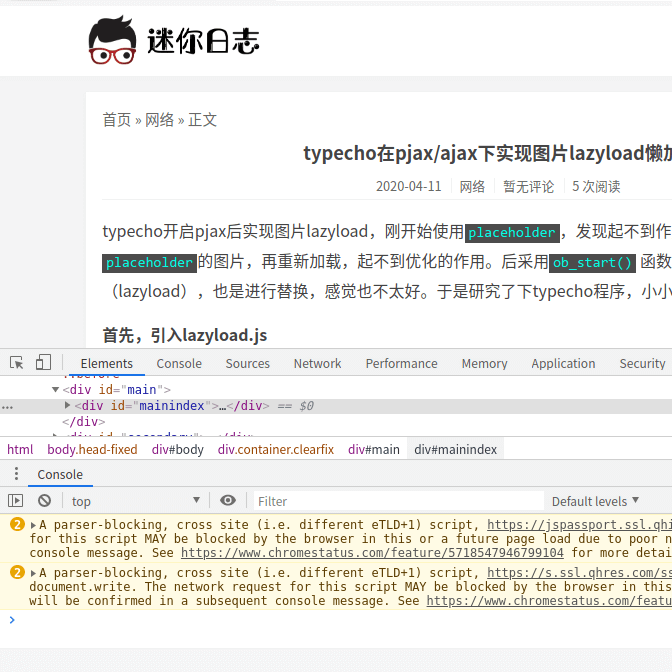The height and width of the screenshot is (672, 672).
Task: Open 网络 category in breadcrumb
Action: pos(159,120)
